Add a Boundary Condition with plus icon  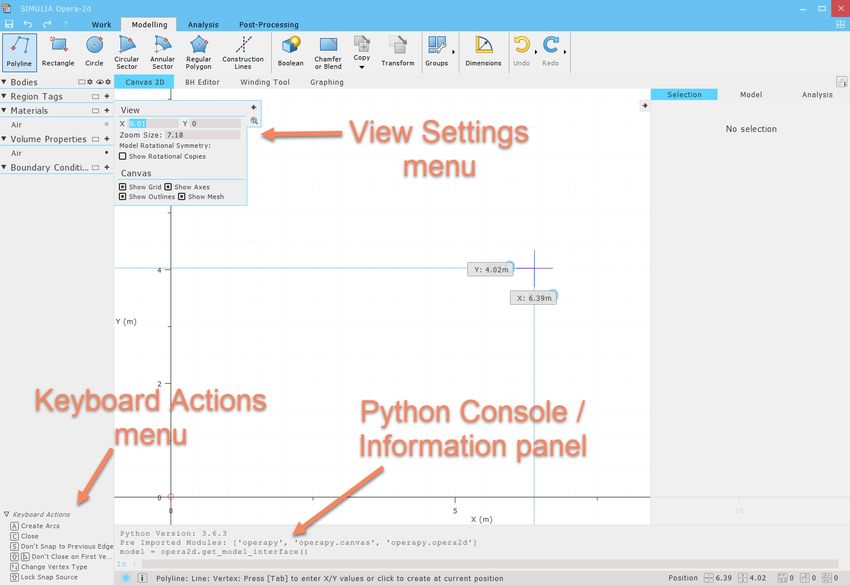[107, 168]
